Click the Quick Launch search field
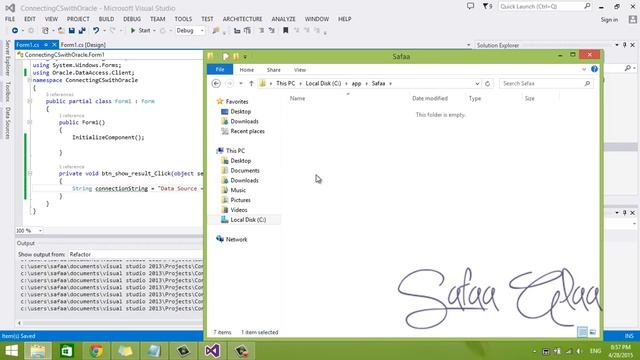 544,7
